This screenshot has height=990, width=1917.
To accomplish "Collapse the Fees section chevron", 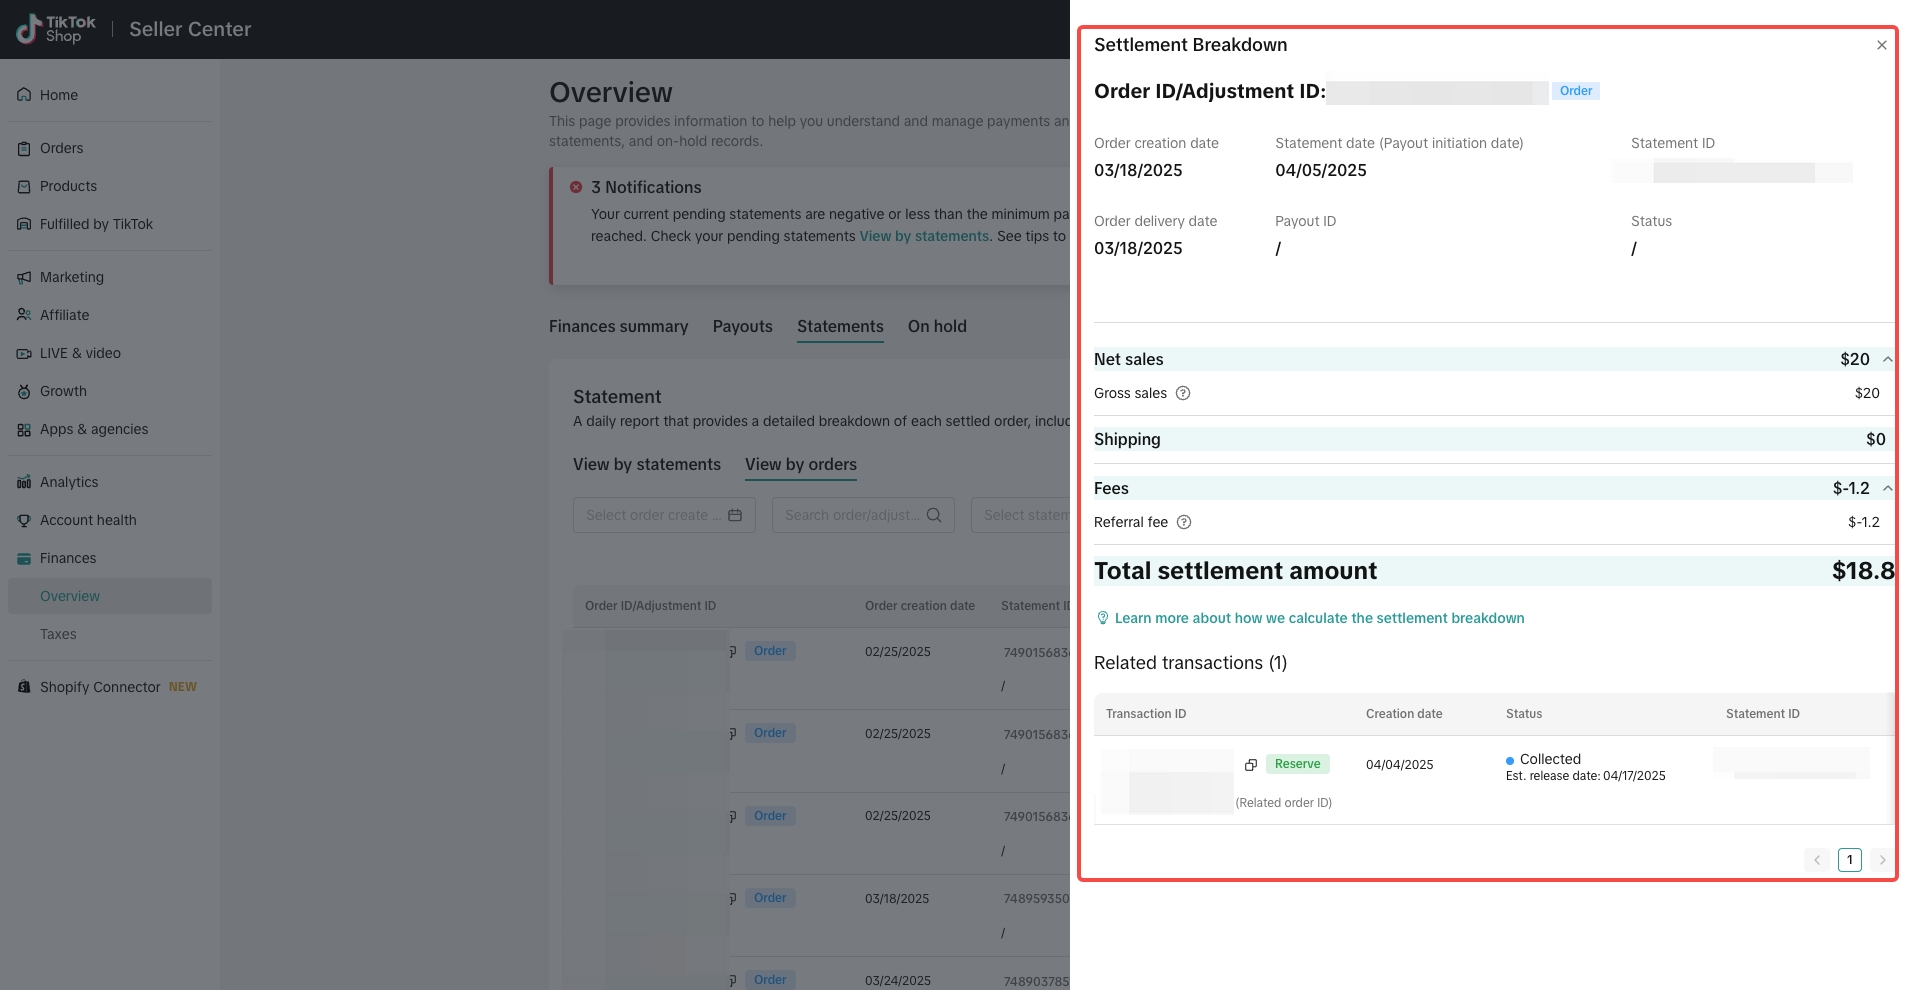I will (1887, 488).
